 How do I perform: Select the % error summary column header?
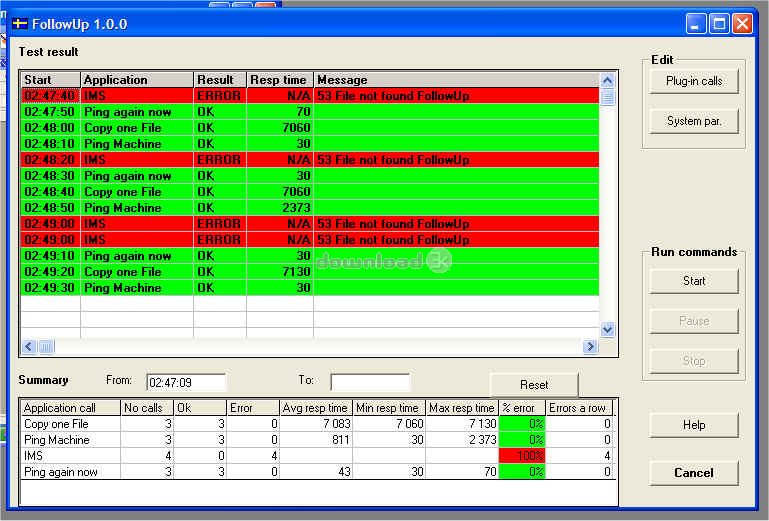coord(522,408)
